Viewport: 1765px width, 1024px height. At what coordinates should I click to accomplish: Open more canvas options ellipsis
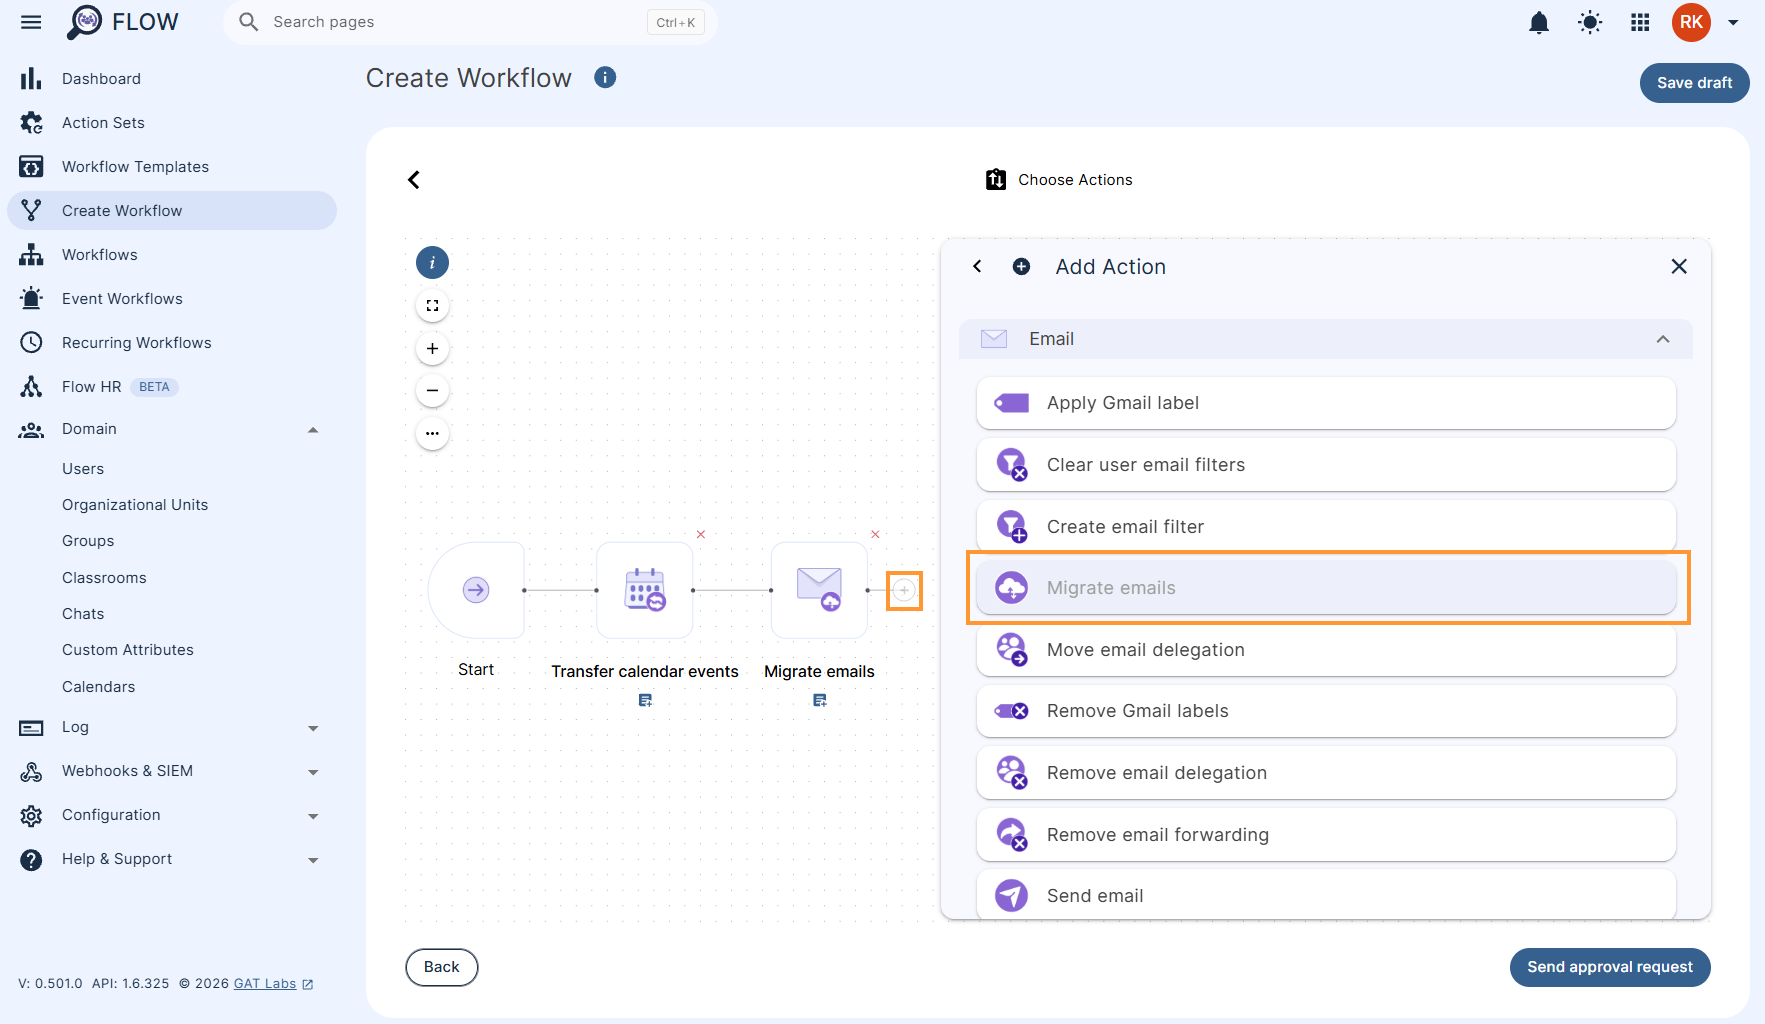[432, 434]
